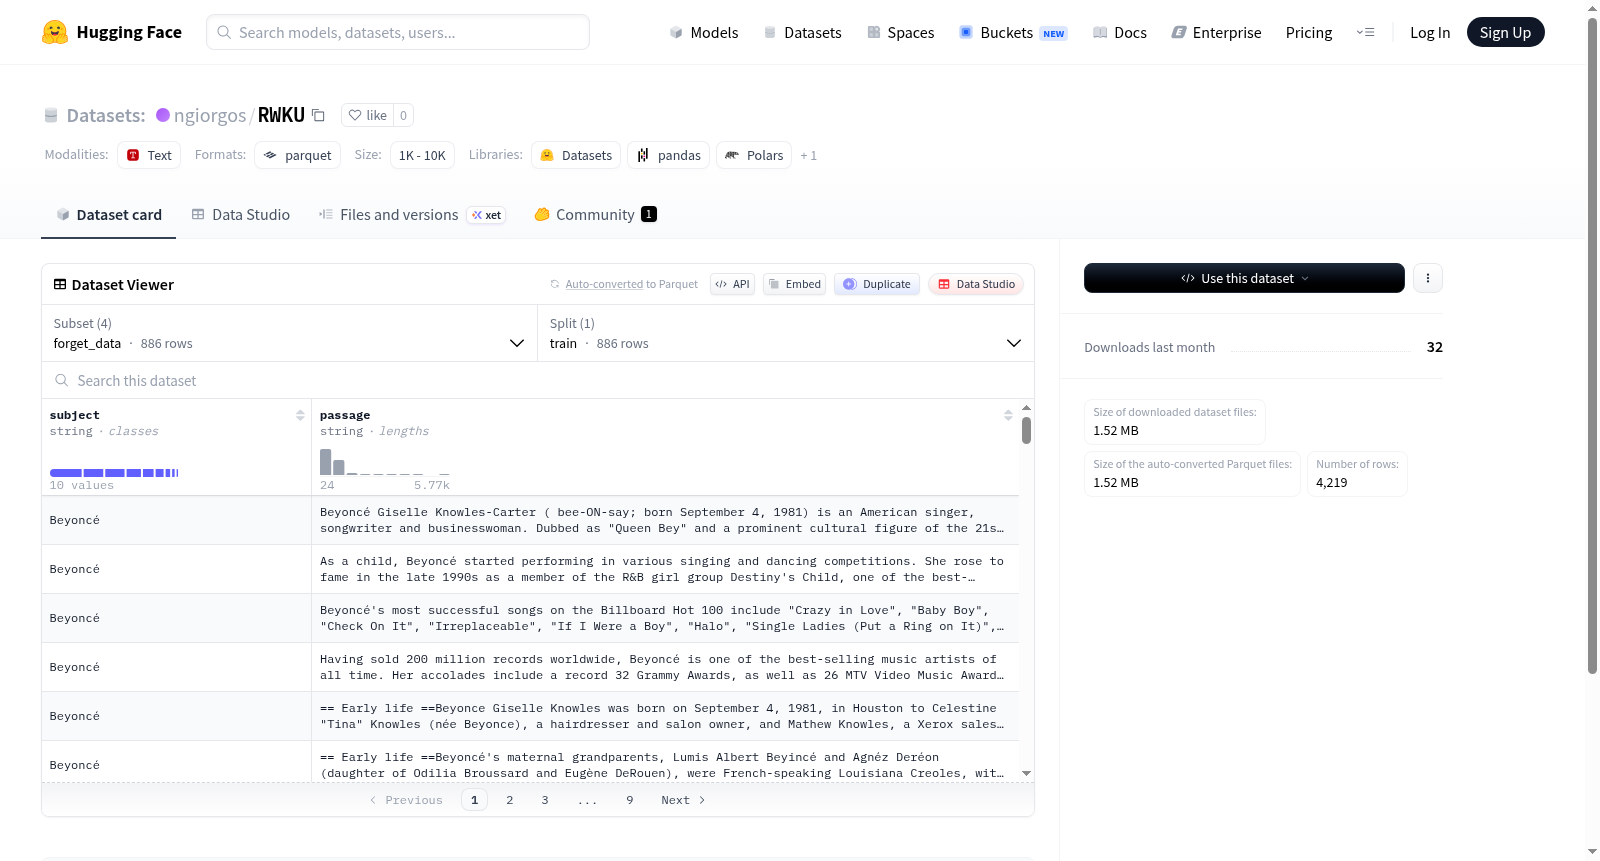1600x861 pixels.
Task: Open Datasets in the top navigation
Action: [802, 32]
